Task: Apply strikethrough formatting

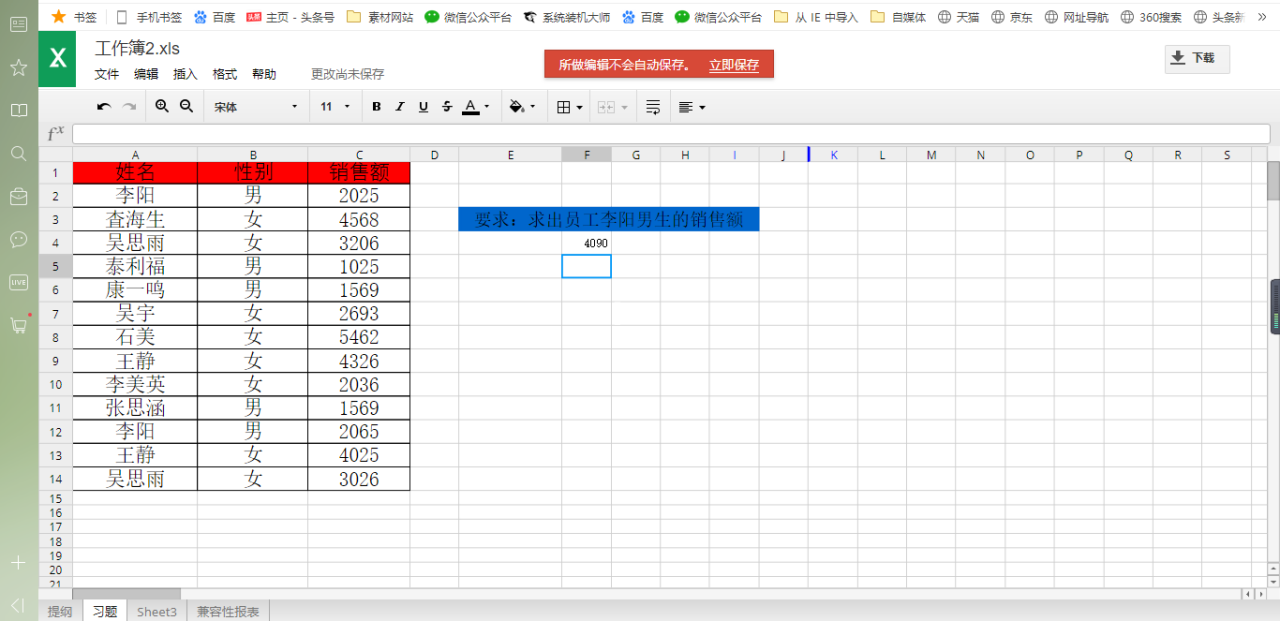Action: click(x=447, y=107)
